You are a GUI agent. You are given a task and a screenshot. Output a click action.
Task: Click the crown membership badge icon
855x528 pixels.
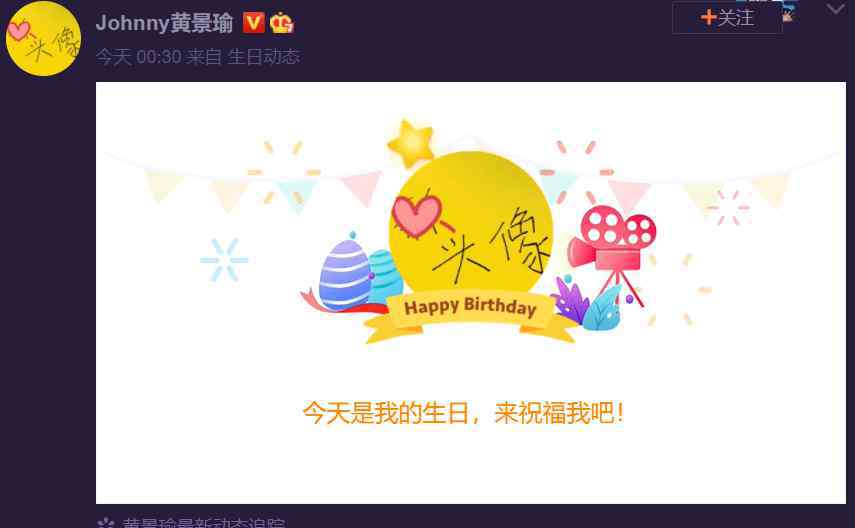281,23
